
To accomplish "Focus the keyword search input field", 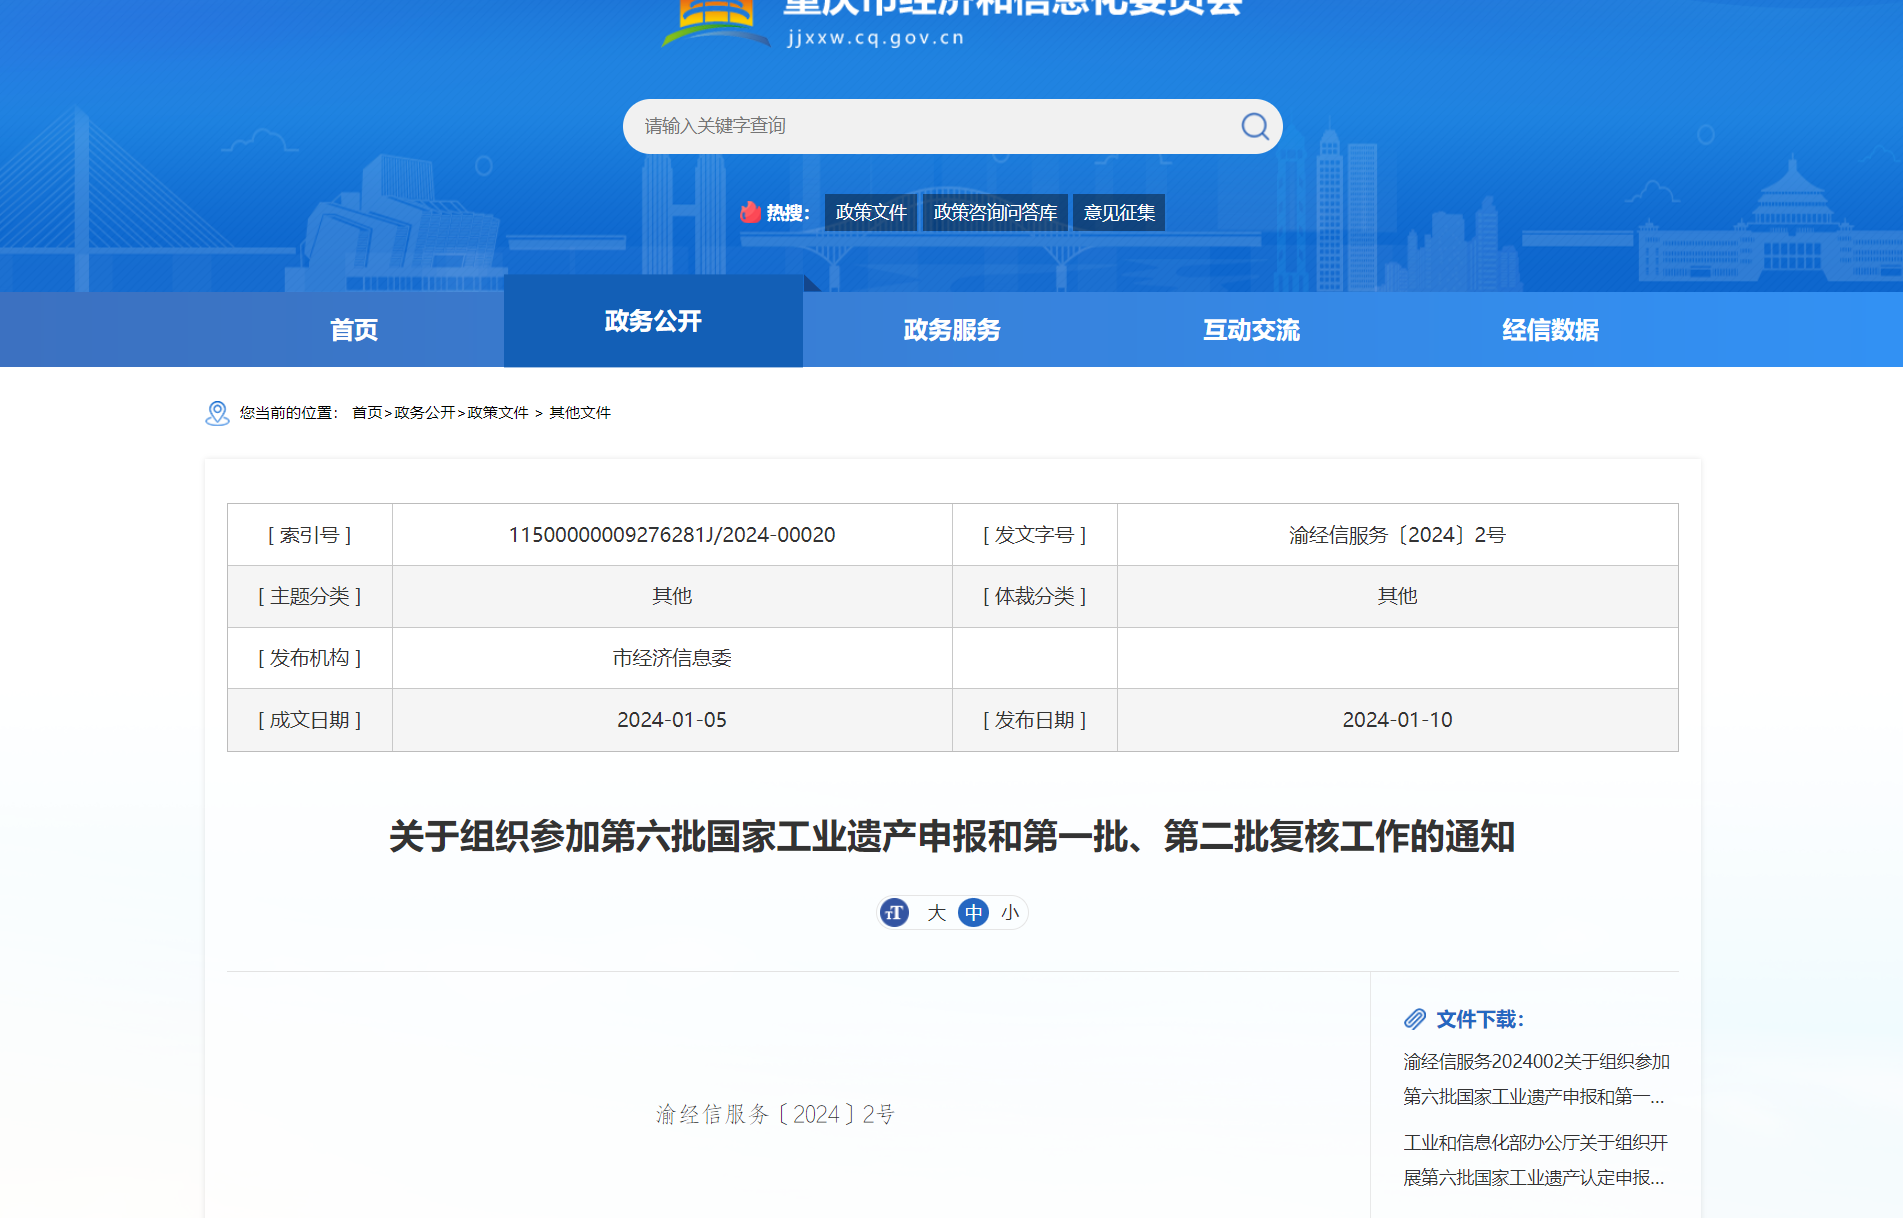I will (x=930, y=126).
